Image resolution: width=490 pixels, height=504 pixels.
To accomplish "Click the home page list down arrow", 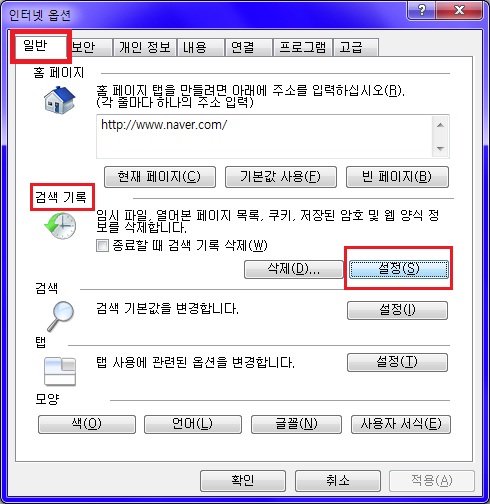I will click(x=440, y=148).
